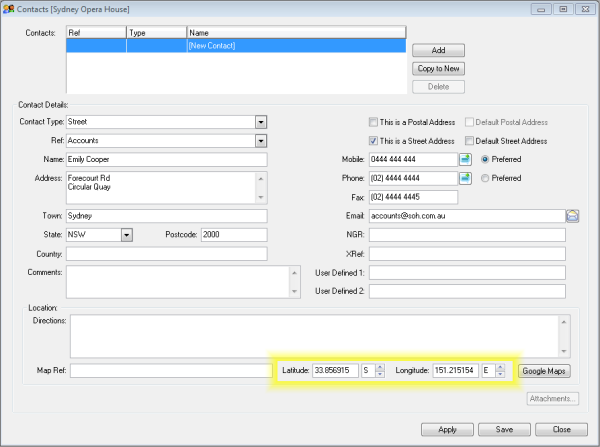Enable the Default Street Address checkbox
Viewport: 600px width, 447px height.
click(469, 141)
